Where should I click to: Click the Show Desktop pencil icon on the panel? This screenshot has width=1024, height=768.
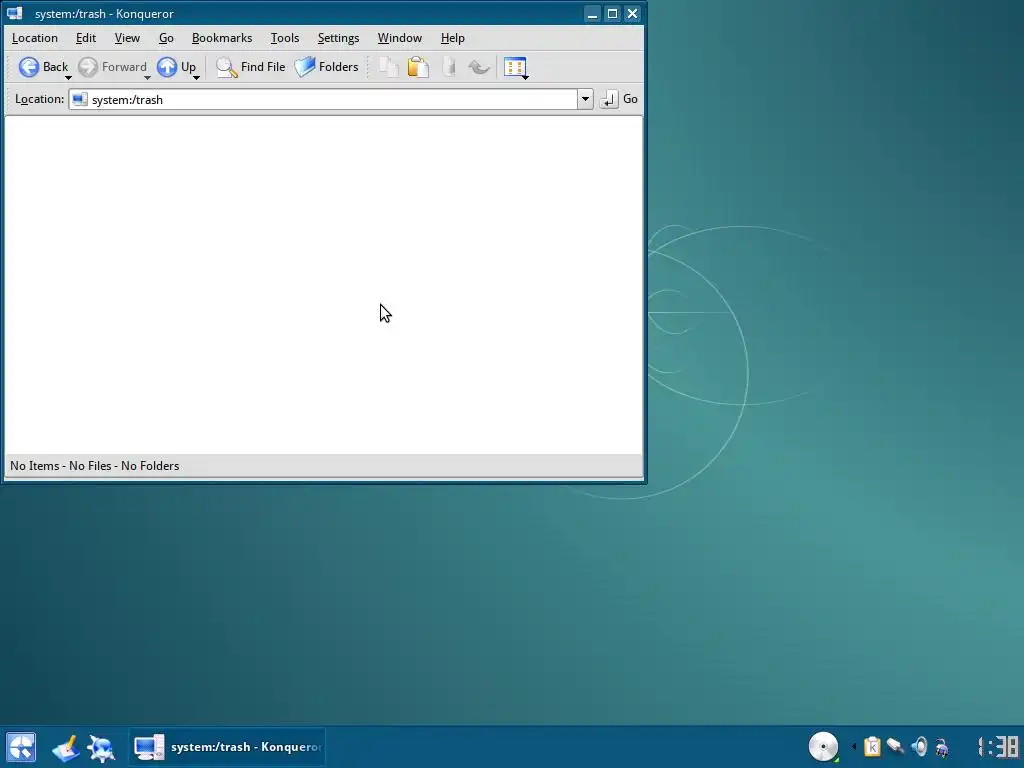coord(65,748)
